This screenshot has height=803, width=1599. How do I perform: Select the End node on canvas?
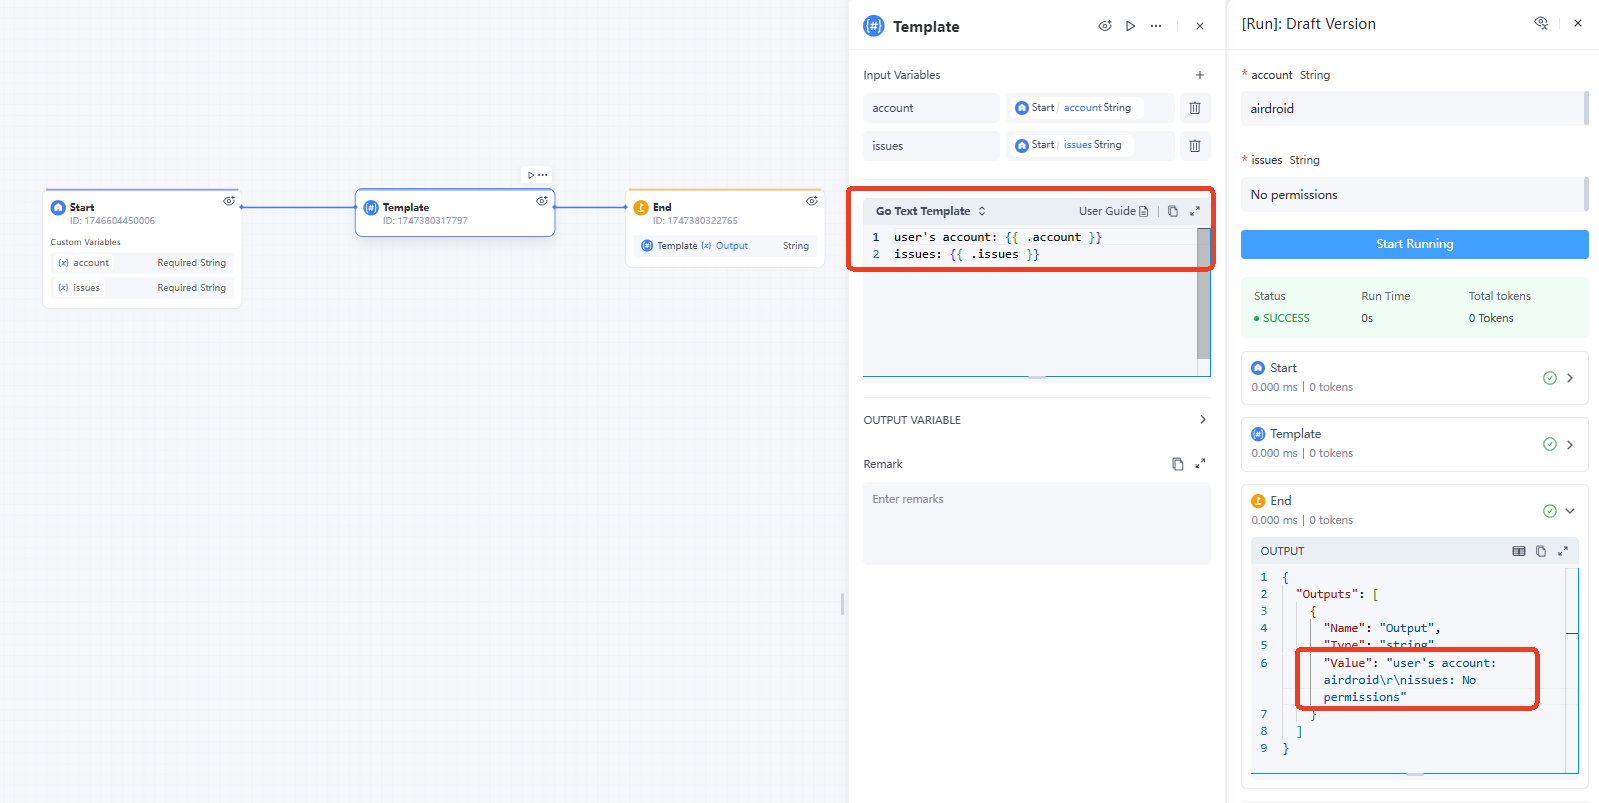point(724,228)
